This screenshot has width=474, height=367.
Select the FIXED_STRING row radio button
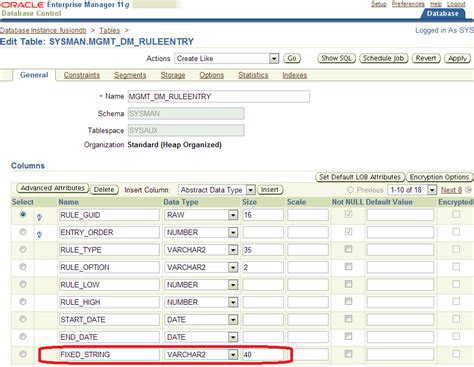(x=23, y=354)
